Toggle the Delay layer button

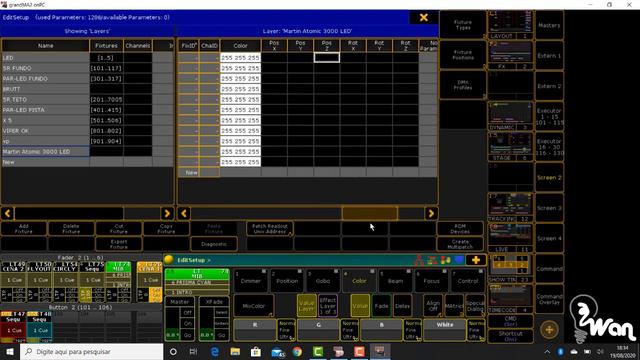[402, 306]
